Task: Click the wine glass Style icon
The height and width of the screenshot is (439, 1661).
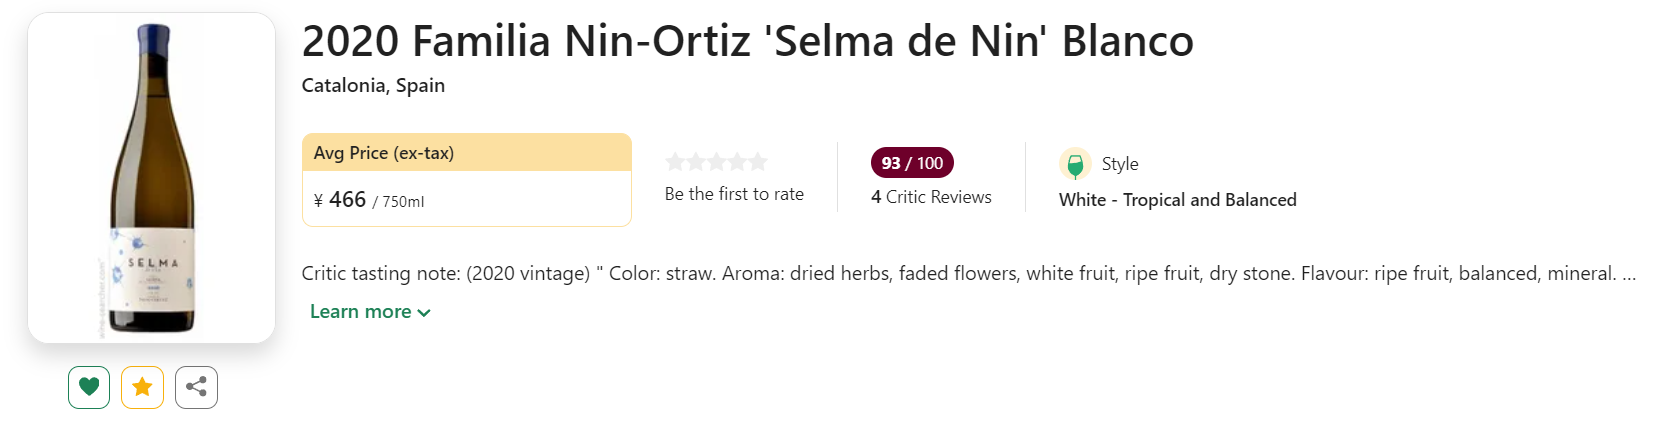Action: [x=1075, y=164]
